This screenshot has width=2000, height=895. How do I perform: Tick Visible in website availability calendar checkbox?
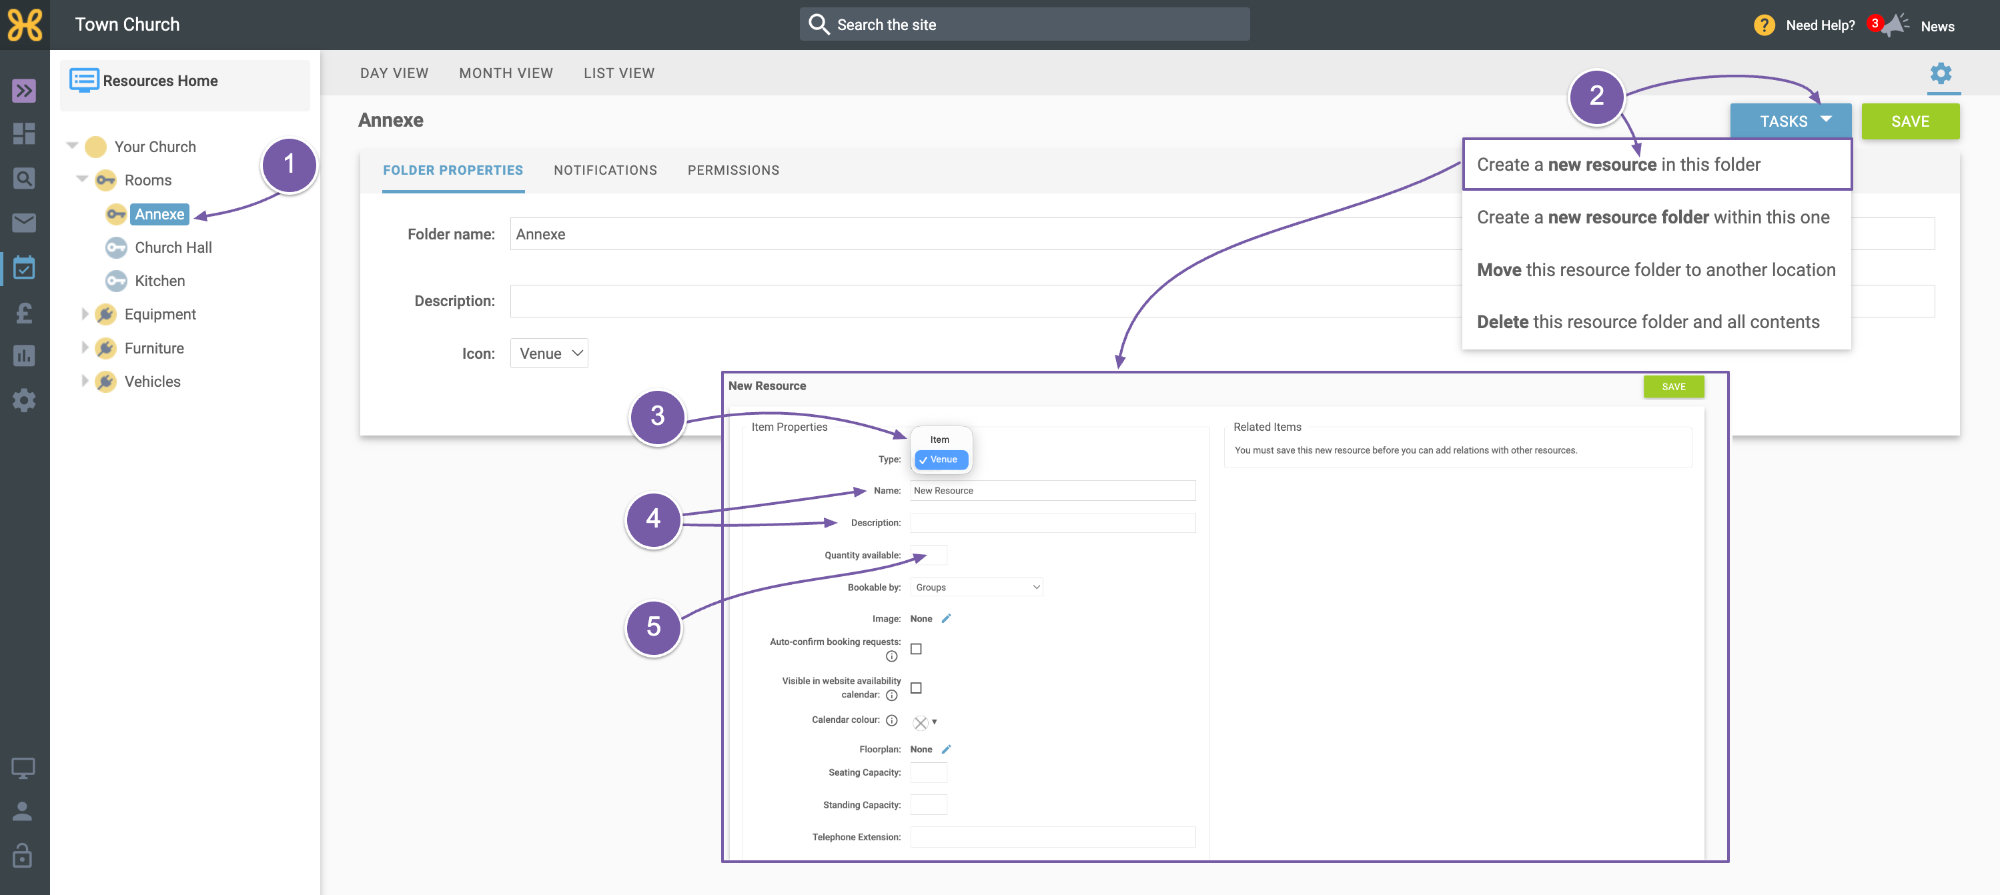(x=916, y=688)
